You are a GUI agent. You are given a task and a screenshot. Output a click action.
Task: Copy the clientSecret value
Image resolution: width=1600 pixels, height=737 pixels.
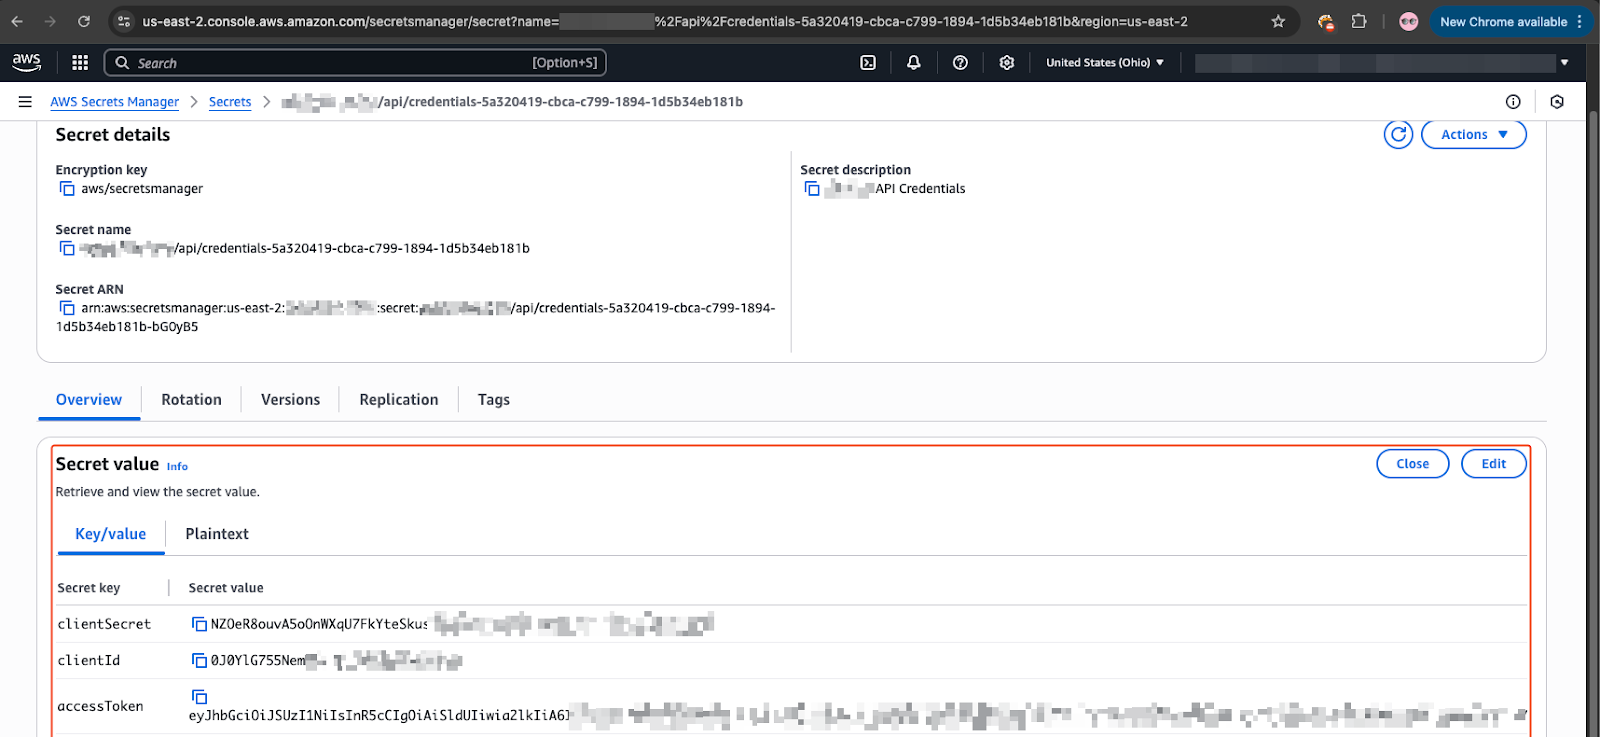[199, 624]
